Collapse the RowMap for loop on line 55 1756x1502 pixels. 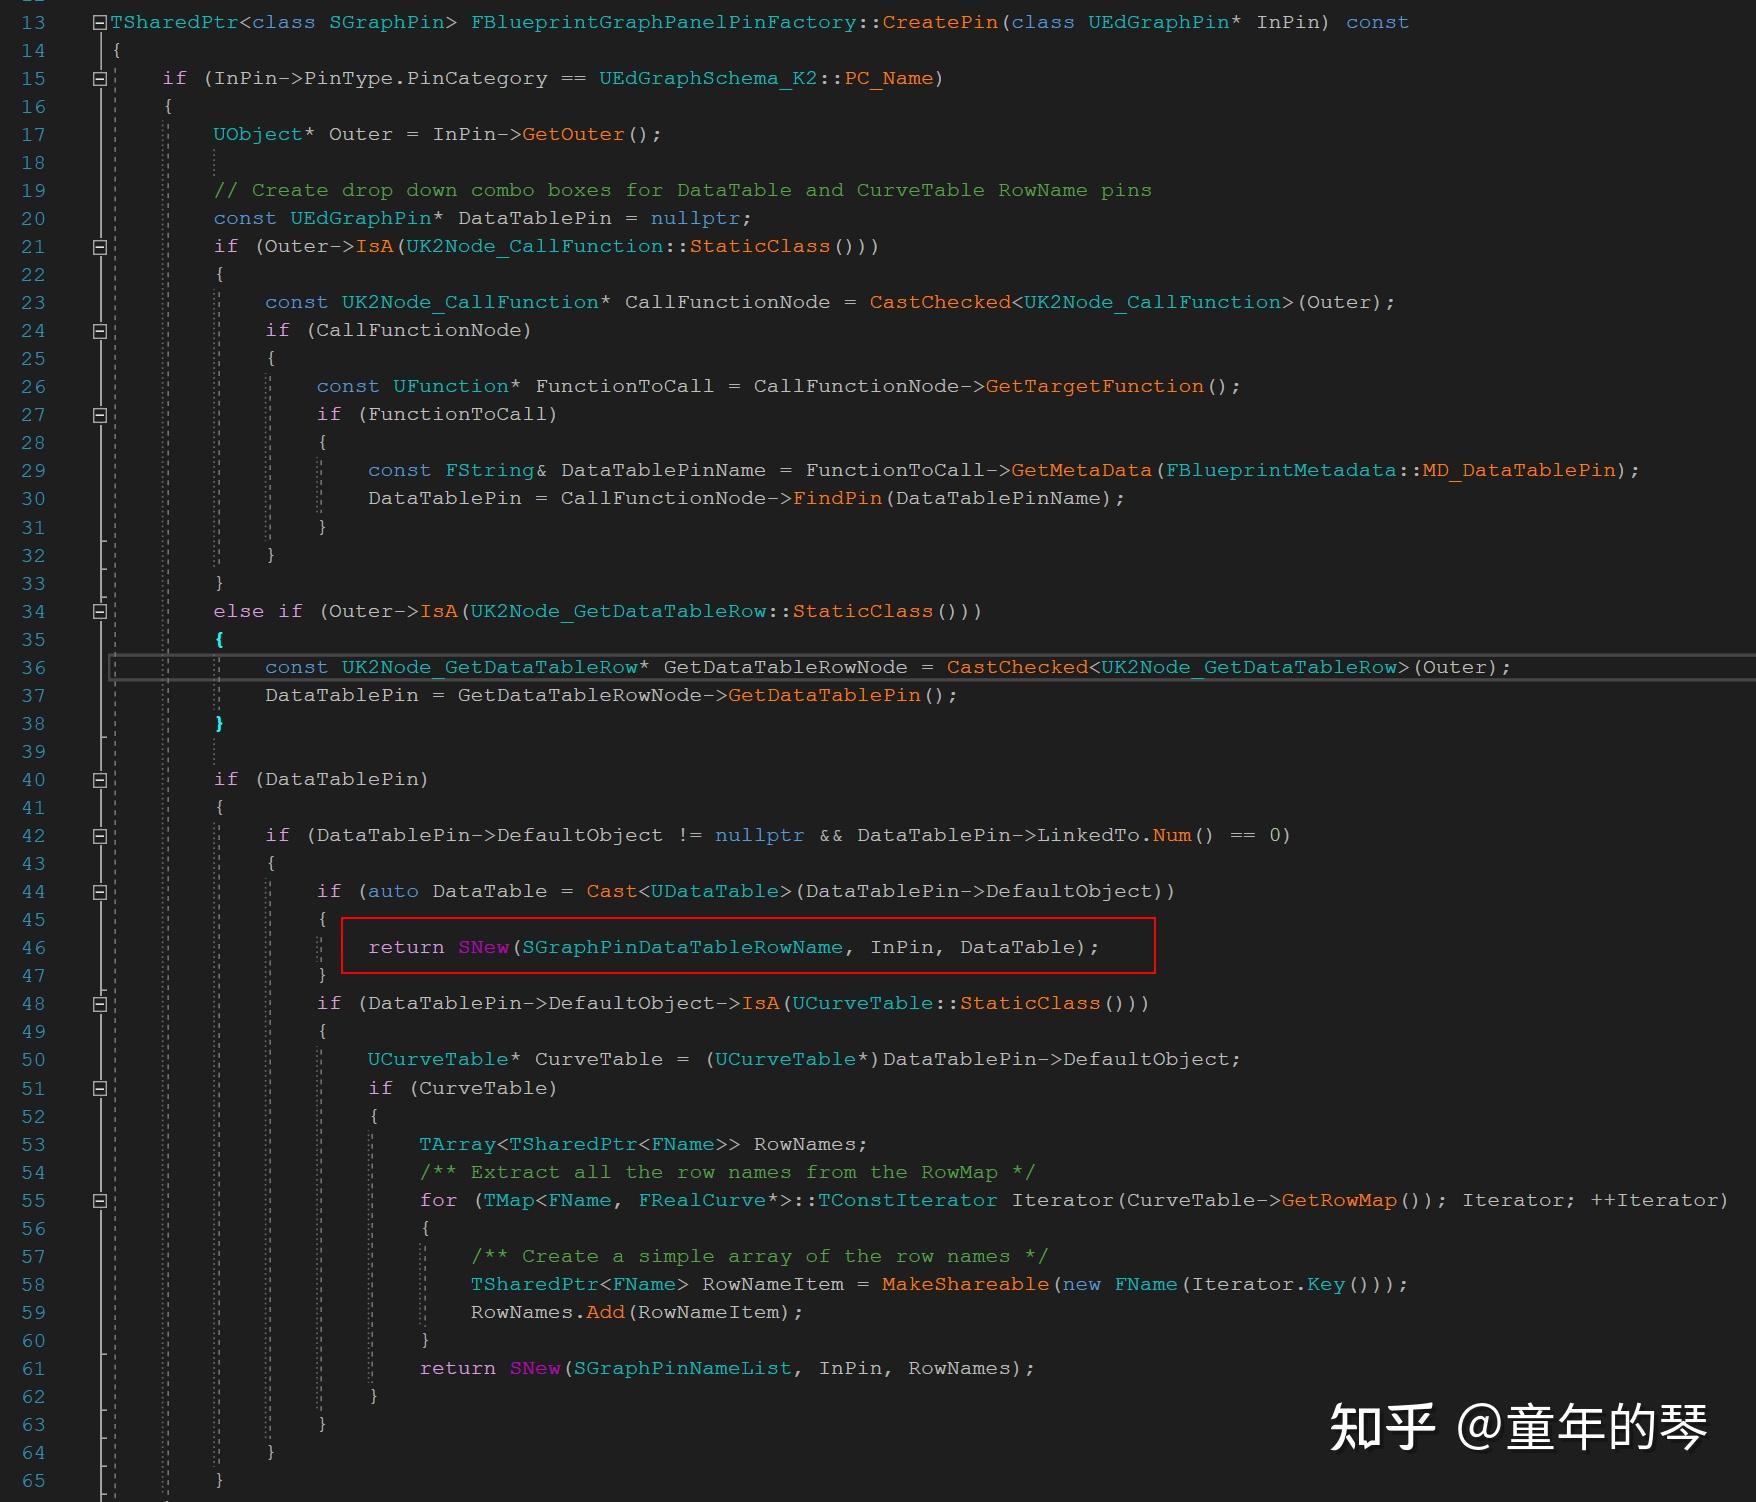coord(98,1200)
